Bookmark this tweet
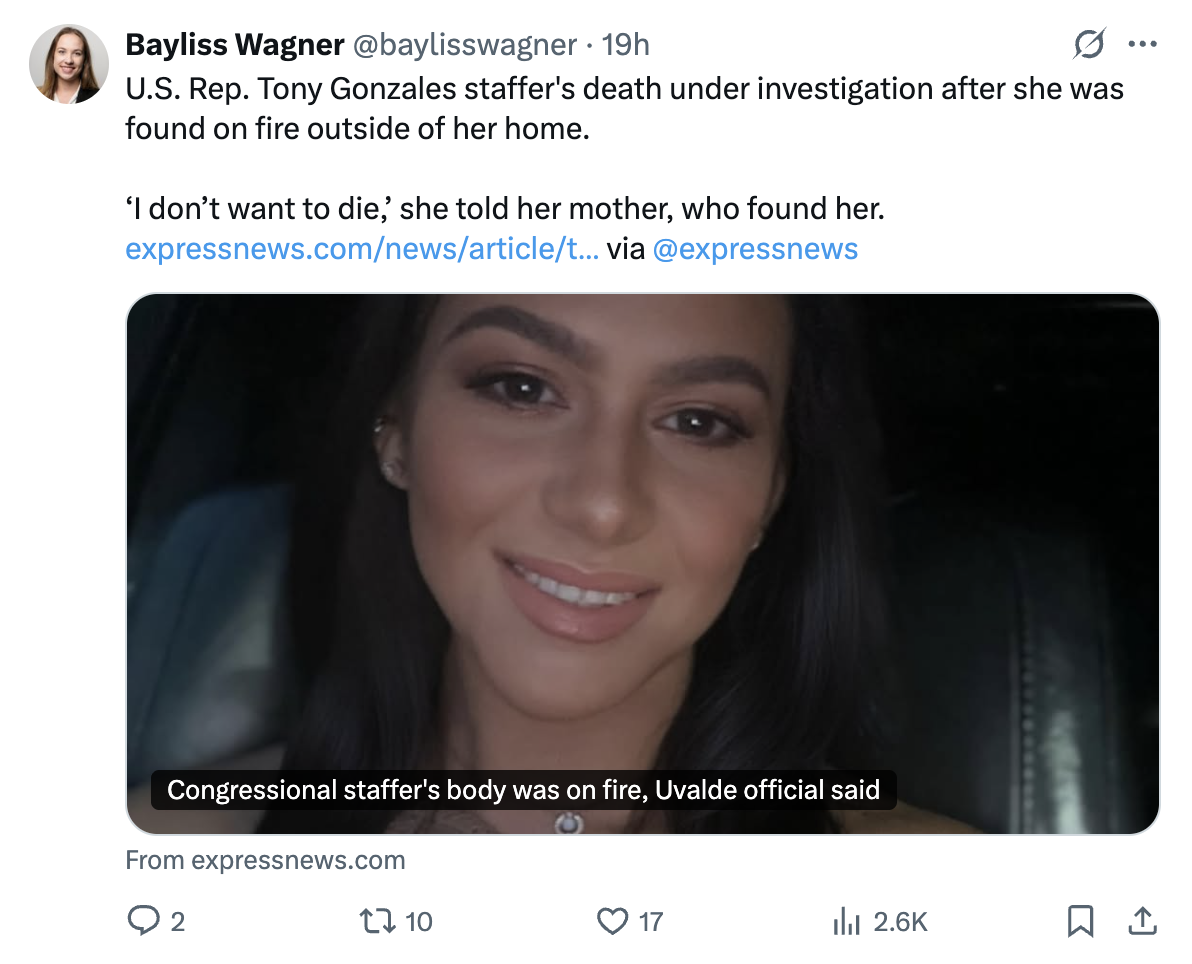 (1080, 920)
